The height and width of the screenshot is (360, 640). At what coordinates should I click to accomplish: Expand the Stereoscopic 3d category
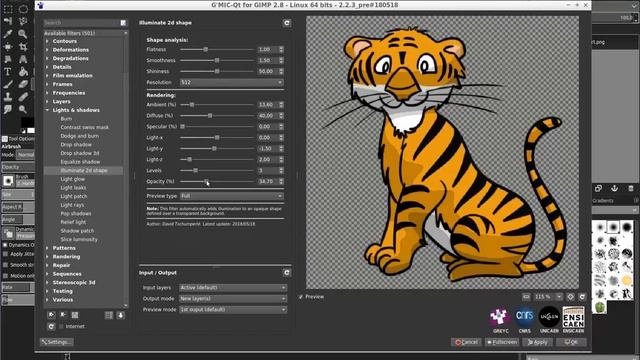point(47,282)
